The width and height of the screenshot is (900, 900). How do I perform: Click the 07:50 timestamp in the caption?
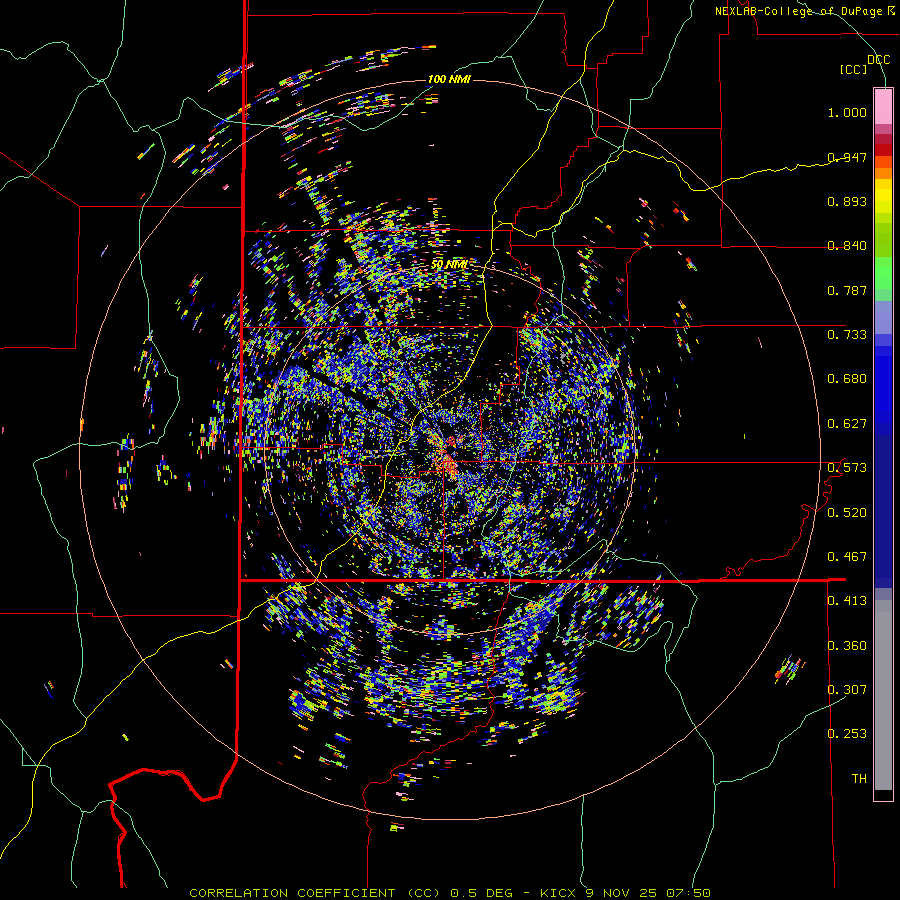(x=688, y=893)
